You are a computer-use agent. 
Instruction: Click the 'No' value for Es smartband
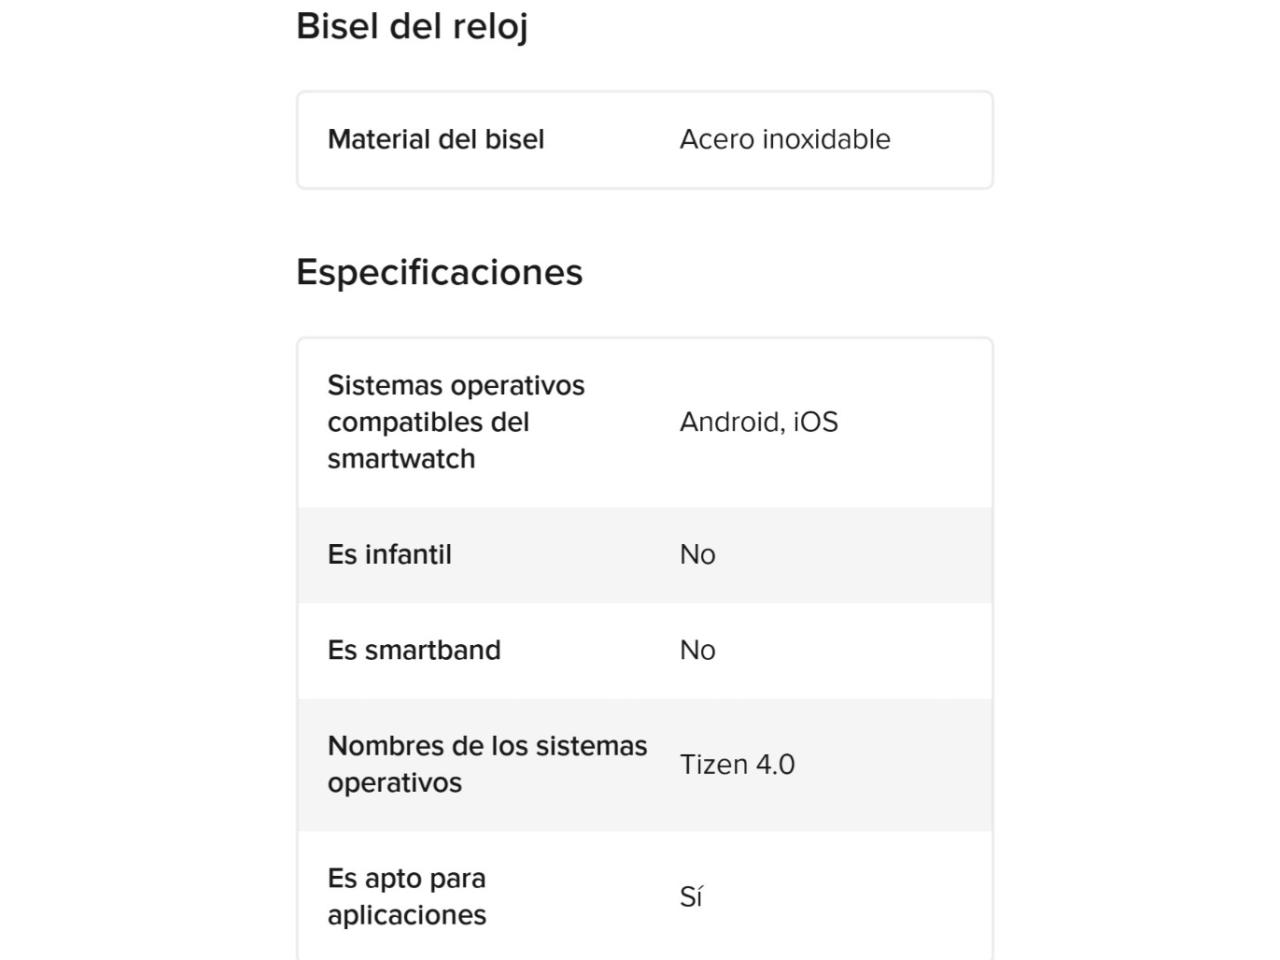[x=698, y=650]
